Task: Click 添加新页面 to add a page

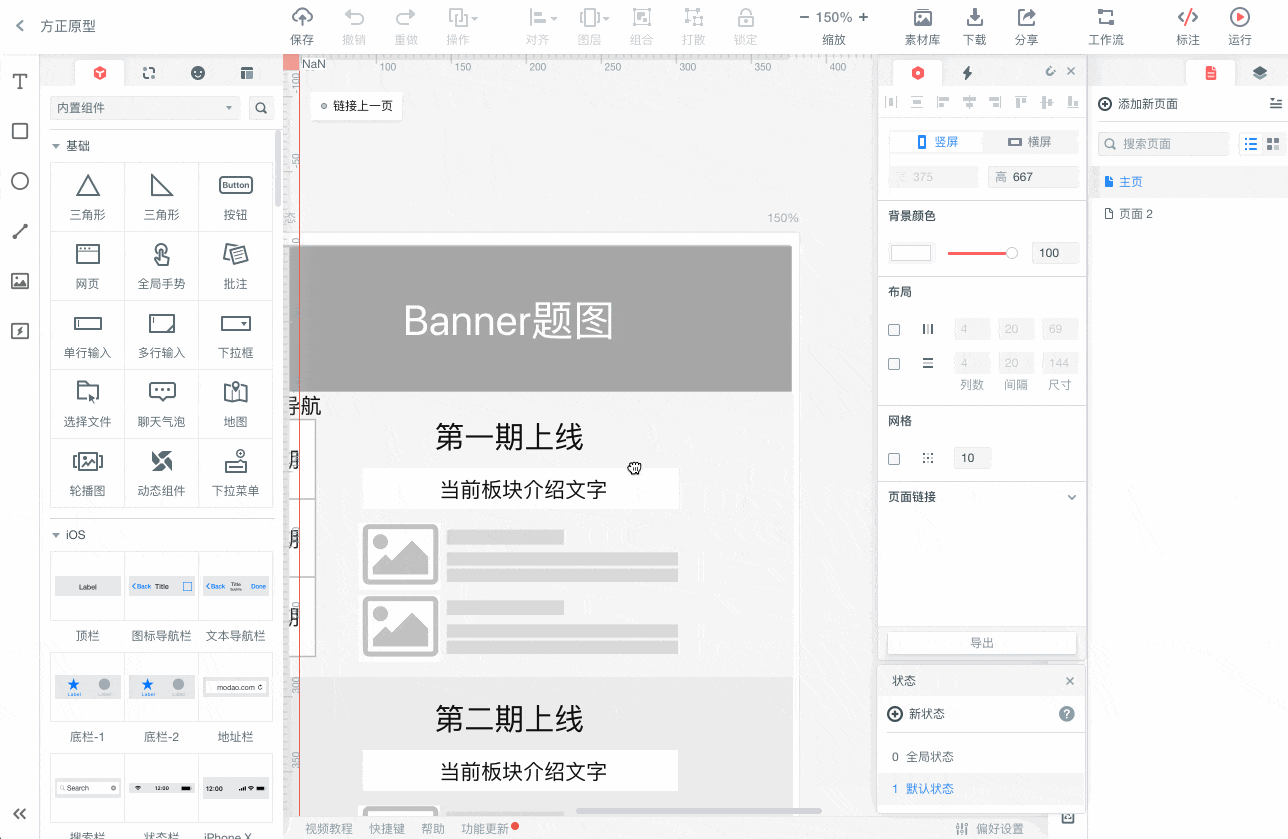Action: coord(1138,104)
